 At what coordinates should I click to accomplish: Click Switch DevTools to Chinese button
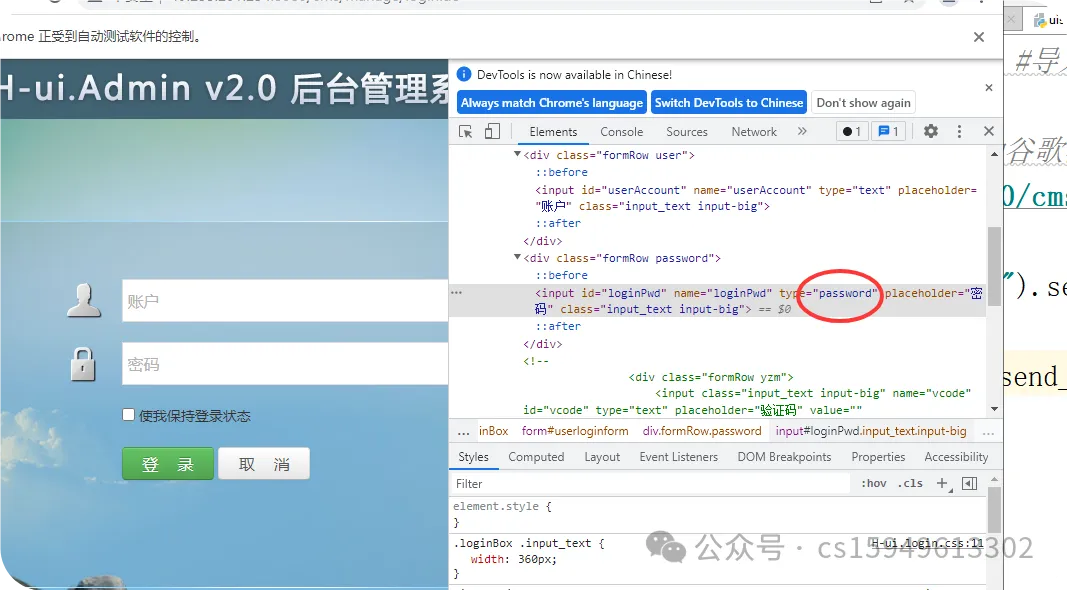pos(729,103)
